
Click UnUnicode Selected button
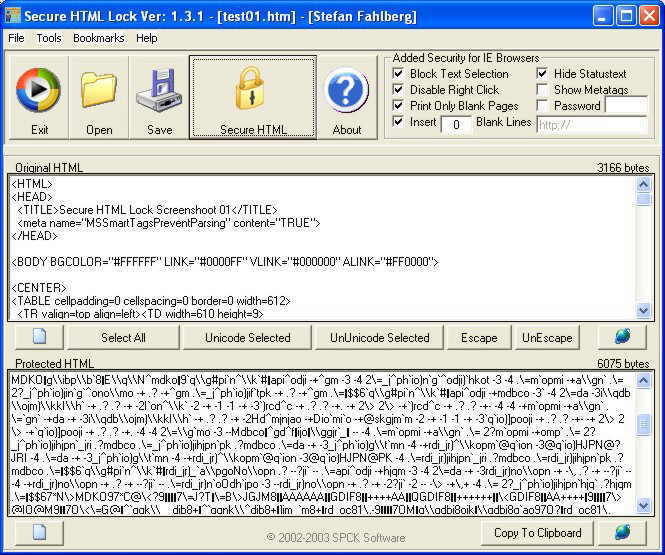379,337
